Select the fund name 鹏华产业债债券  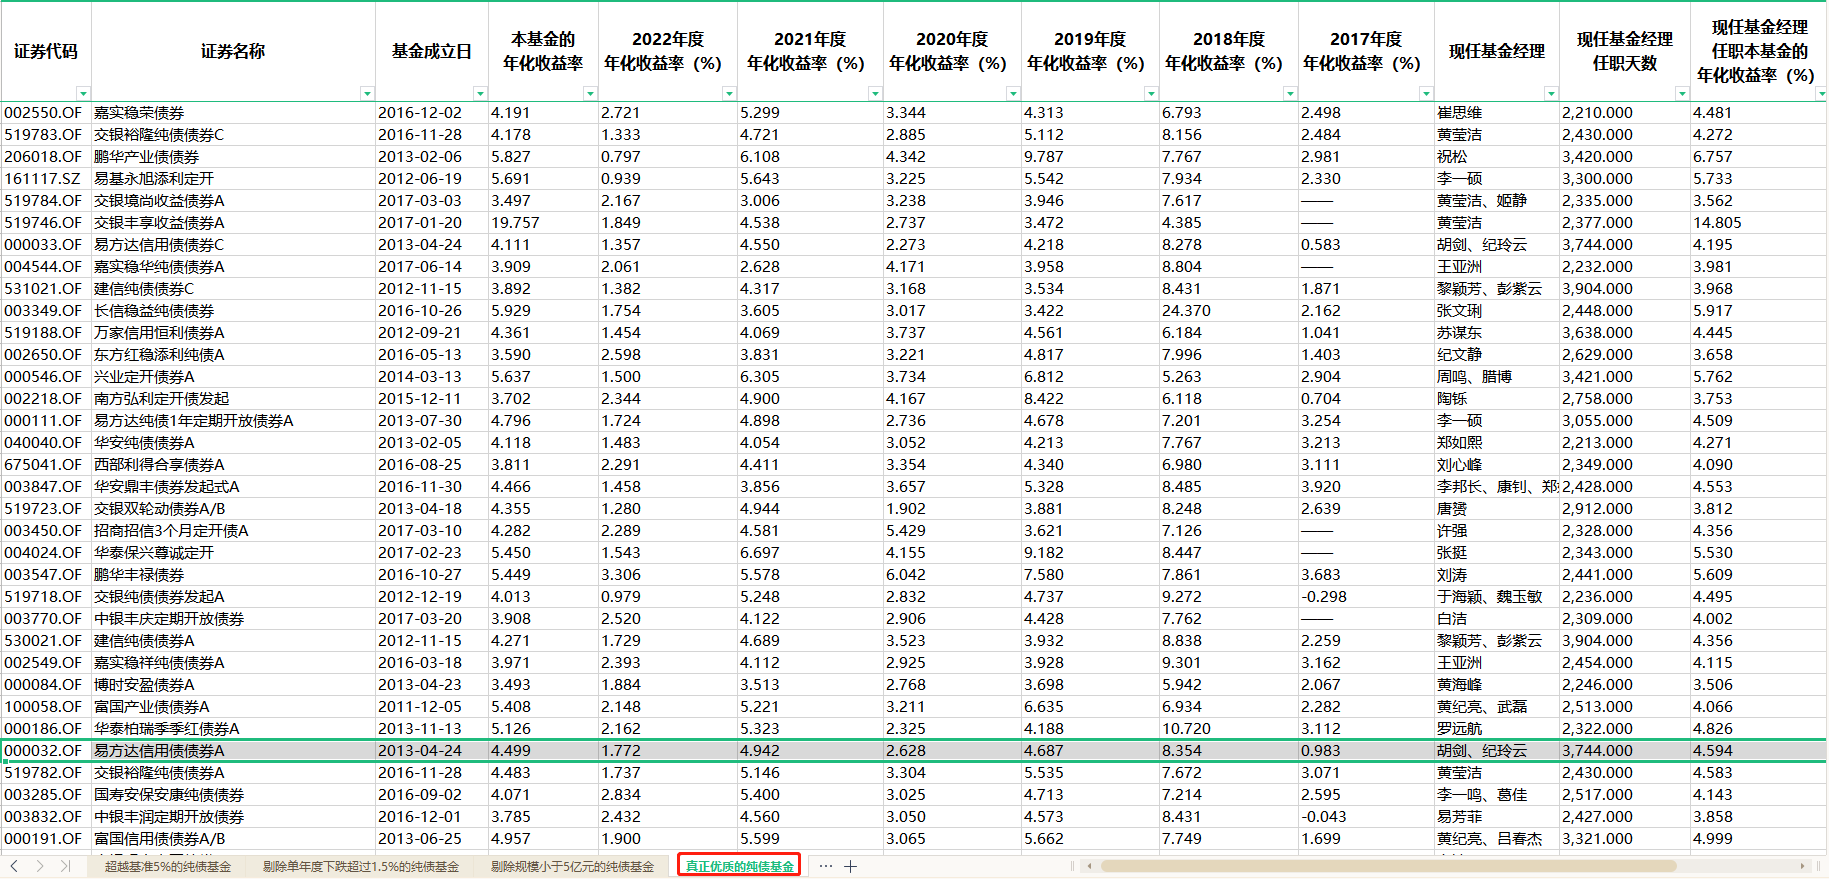[233, 157]
